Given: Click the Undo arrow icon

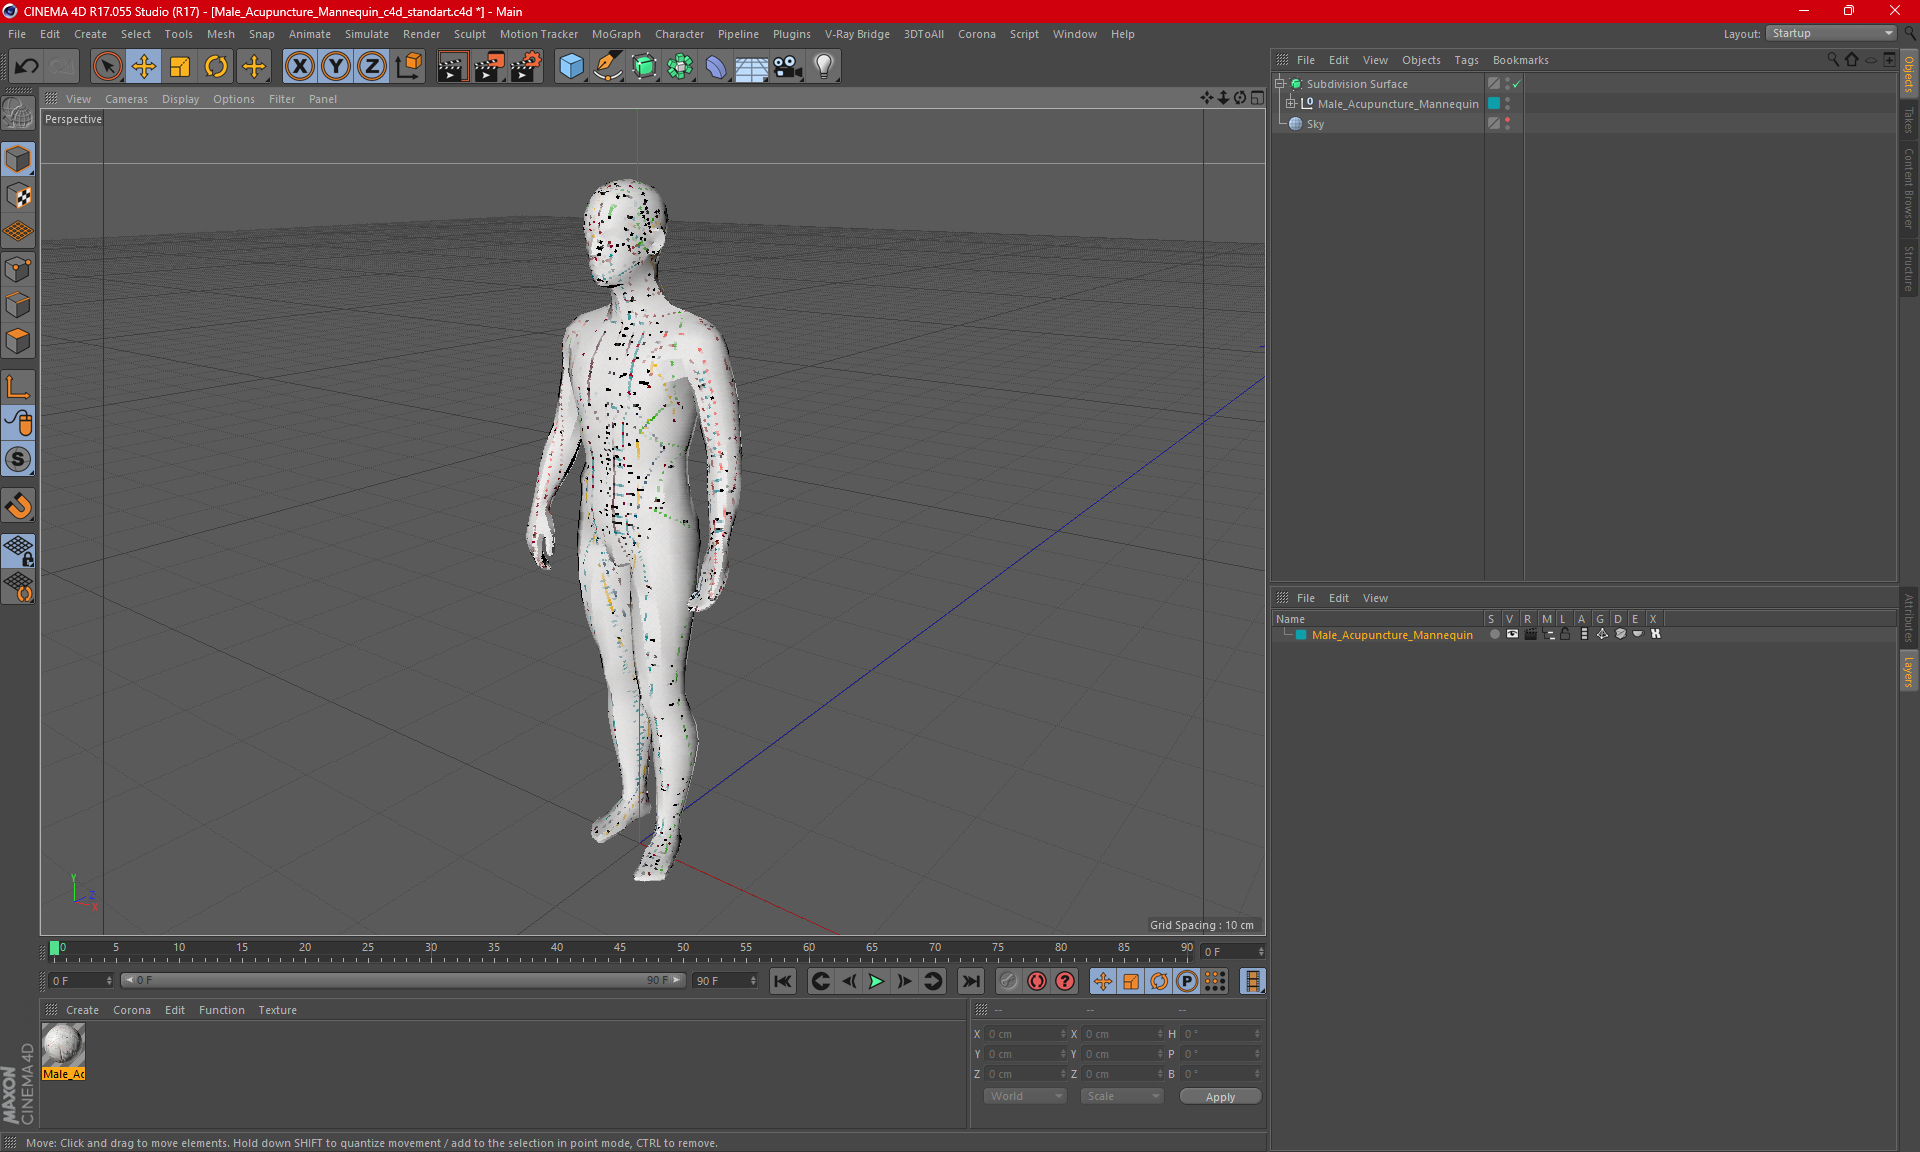Looking at the screenshot, I should pyautogui.click(x=27, y=66).
